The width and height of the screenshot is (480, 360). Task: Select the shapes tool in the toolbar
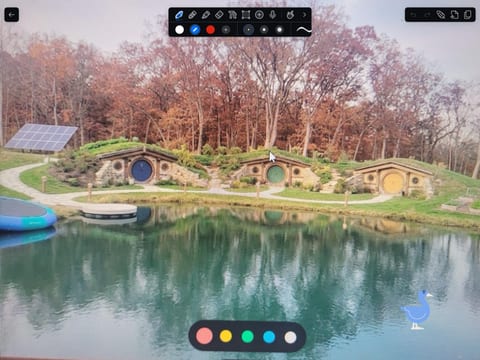click(232, 15)
